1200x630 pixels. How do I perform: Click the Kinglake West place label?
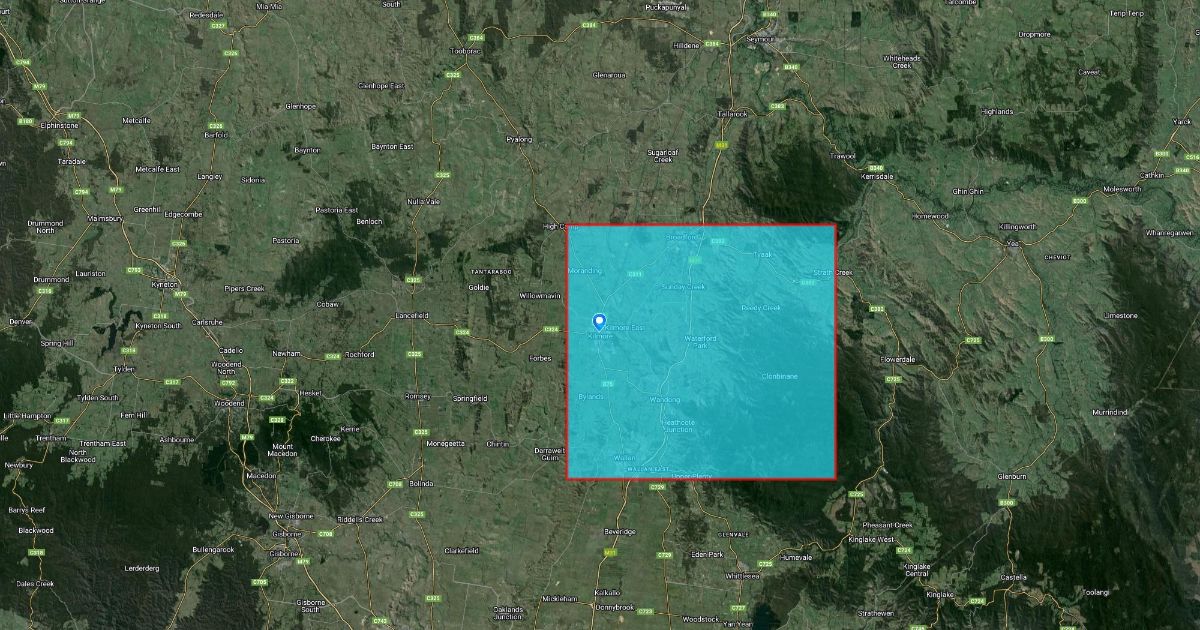click(872, 539)
